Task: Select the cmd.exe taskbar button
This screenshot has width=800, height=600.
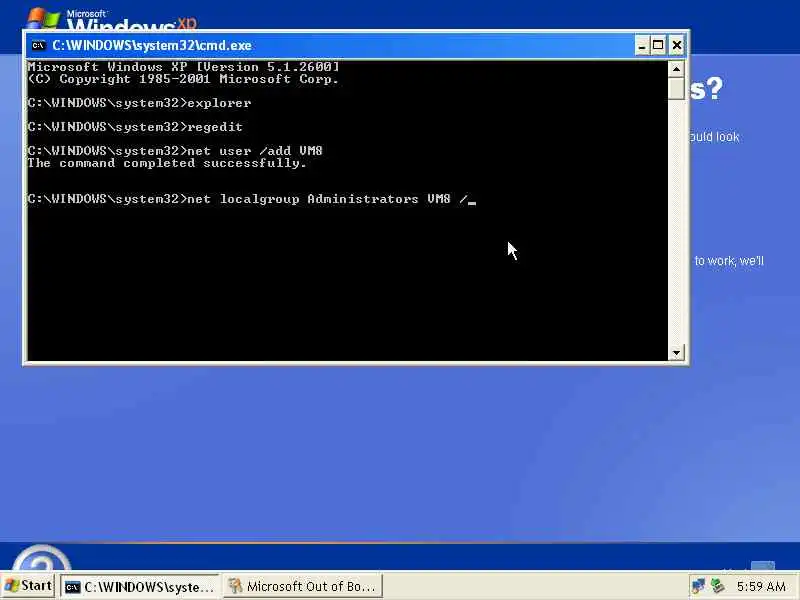Action: (140, 586)
